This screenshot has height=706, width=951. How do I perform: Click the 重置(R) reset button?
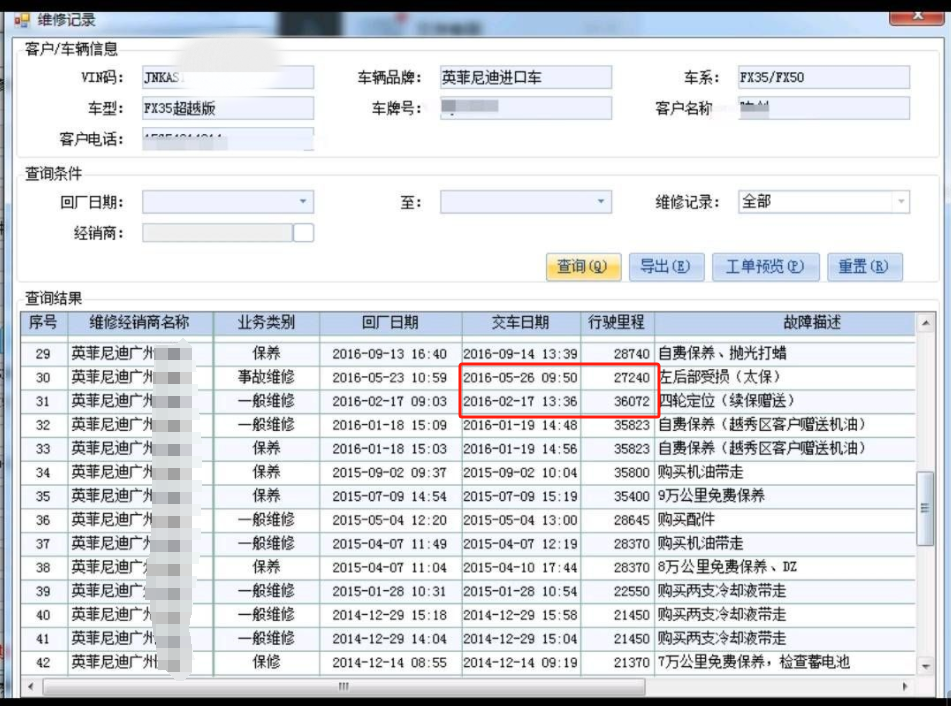pos(863,267)
